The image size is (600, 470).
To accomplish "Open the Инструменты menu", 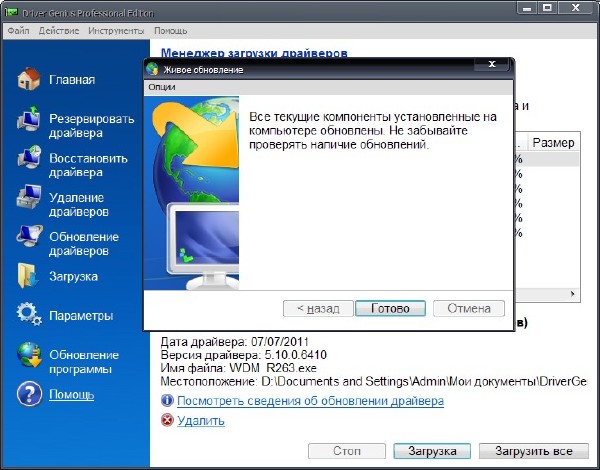I will pyautogui.click(x=115, y=31).
